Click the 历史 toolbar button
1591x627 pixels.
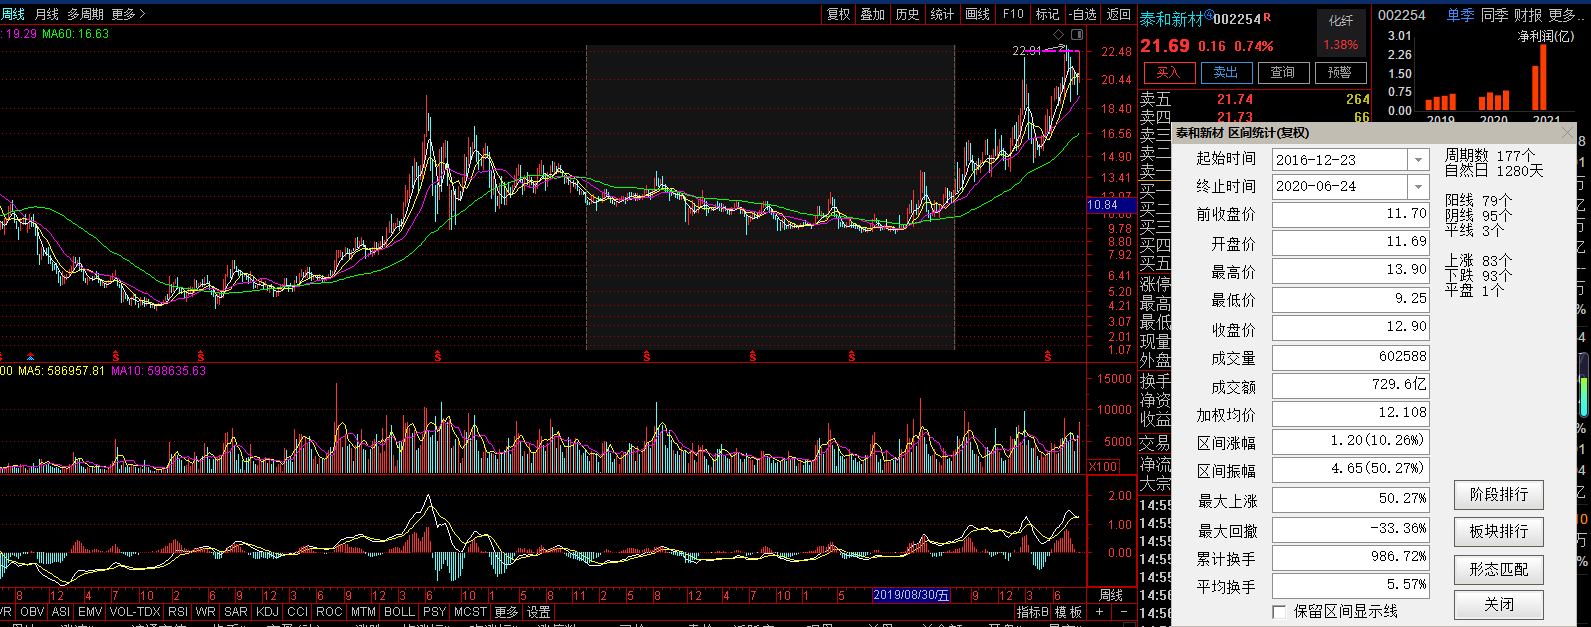click(x=908, y=14)
